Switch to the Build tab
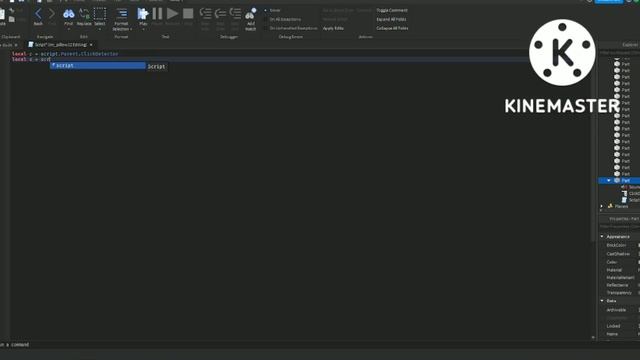 pos(7,45)
